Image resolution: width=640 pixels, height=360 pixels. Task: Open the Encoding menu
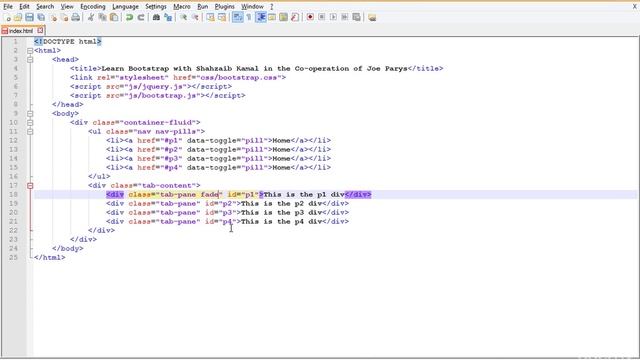(x=93, y=7)
